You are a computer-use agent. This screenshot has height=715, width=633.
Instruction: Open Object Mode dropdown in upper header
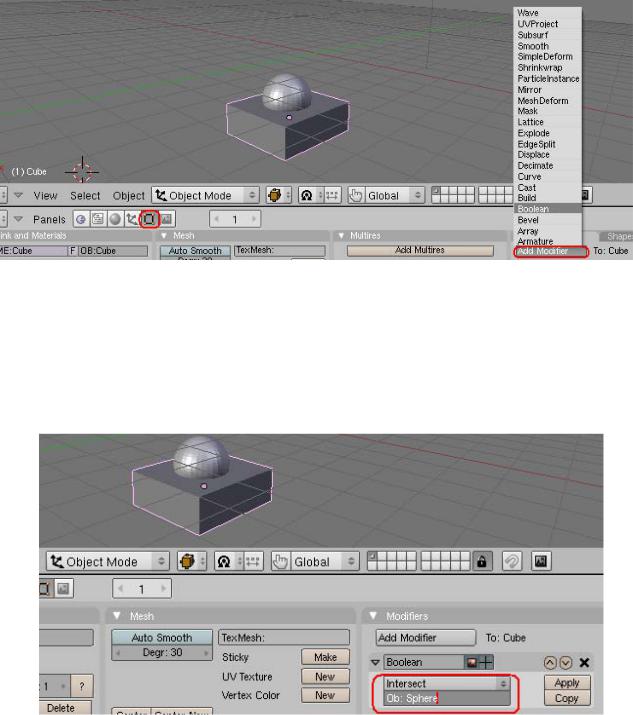pos(205,196)
